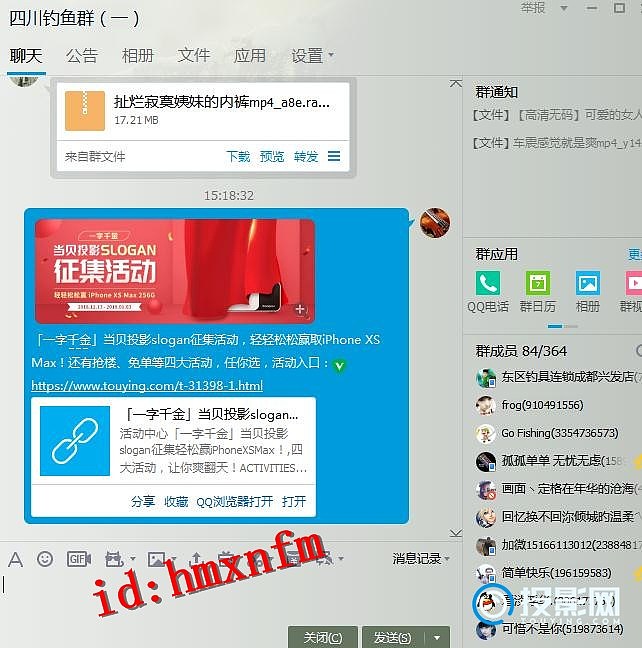Click the 关闭(C) button
Viewport: 642px width, 648px height.
[323, 638]
